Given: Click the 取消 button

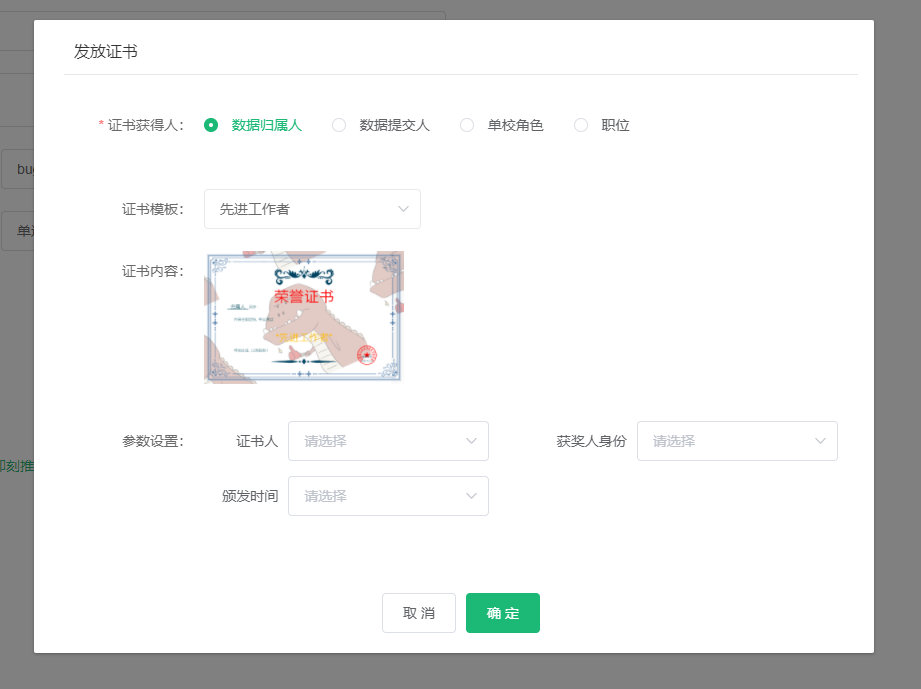Looking at the screenshot, I should pyautogui.click(x=419, y=613).
